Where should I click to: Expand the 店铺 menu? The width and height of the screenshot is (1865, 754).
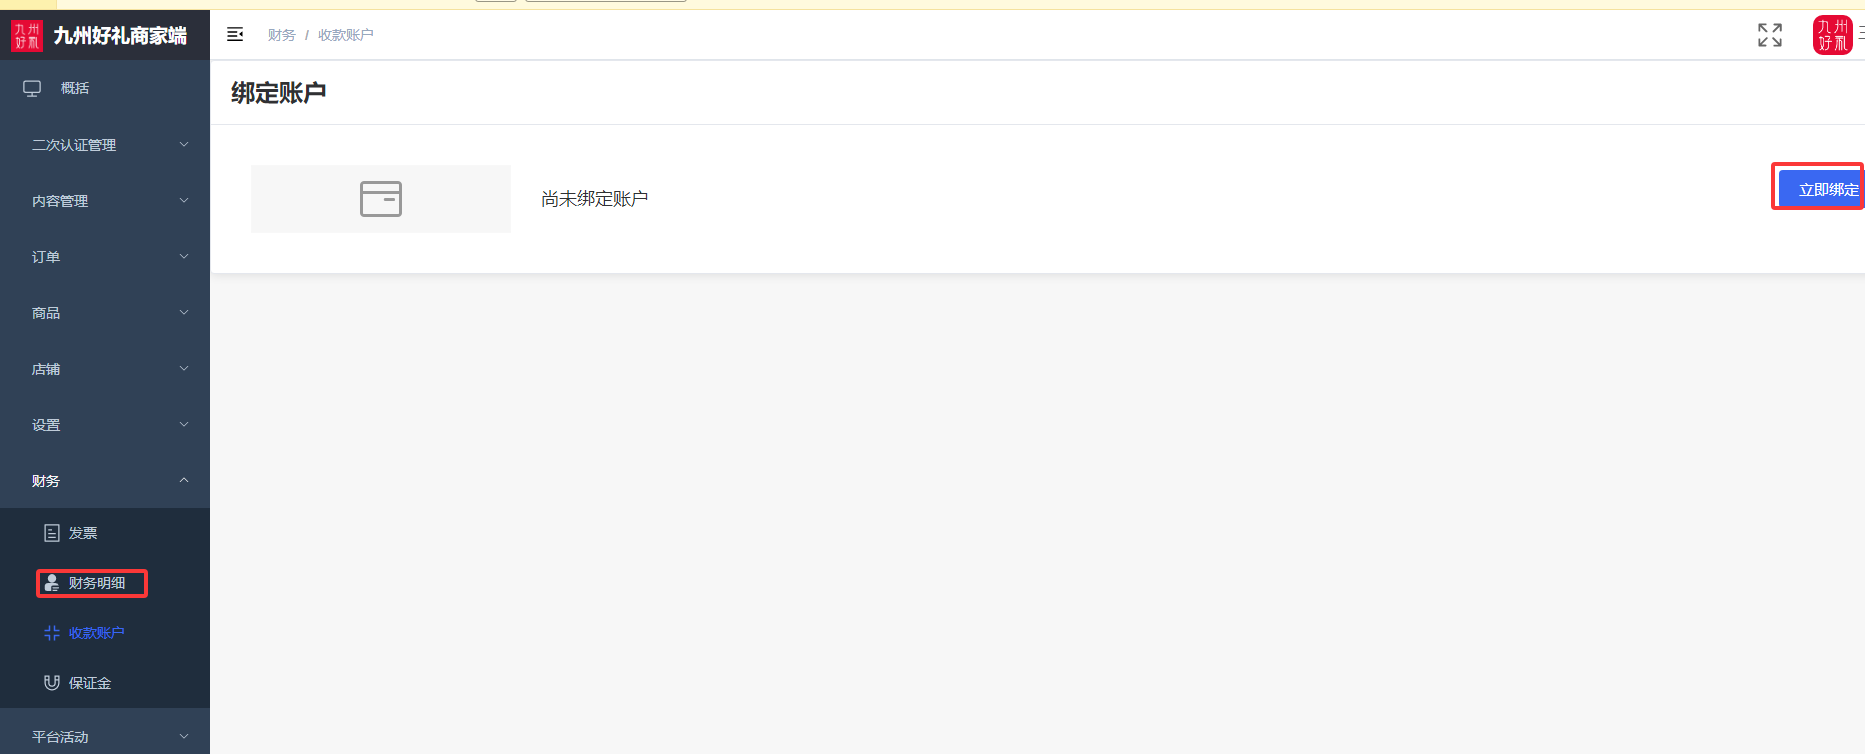pyautogui.click(x=105, y=369)
